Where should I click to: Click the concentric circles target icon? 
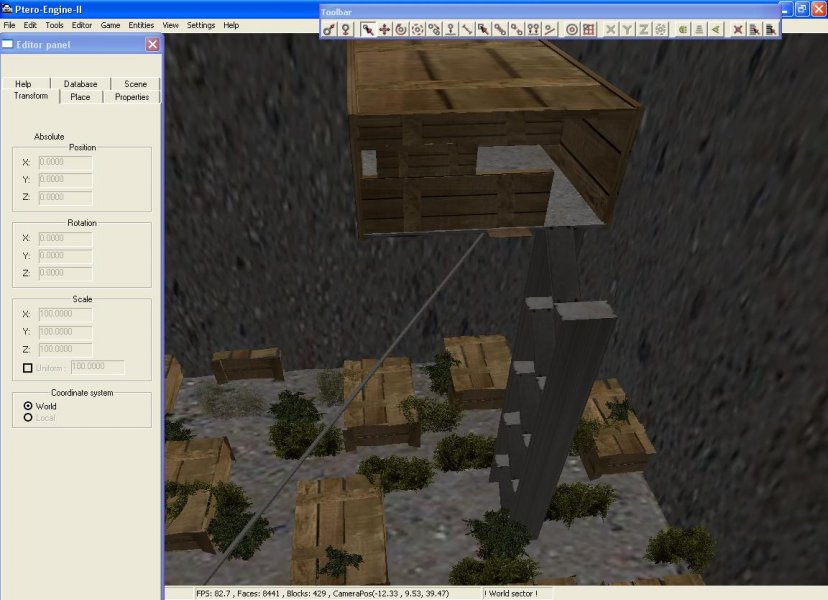click(x=572, y=30)
